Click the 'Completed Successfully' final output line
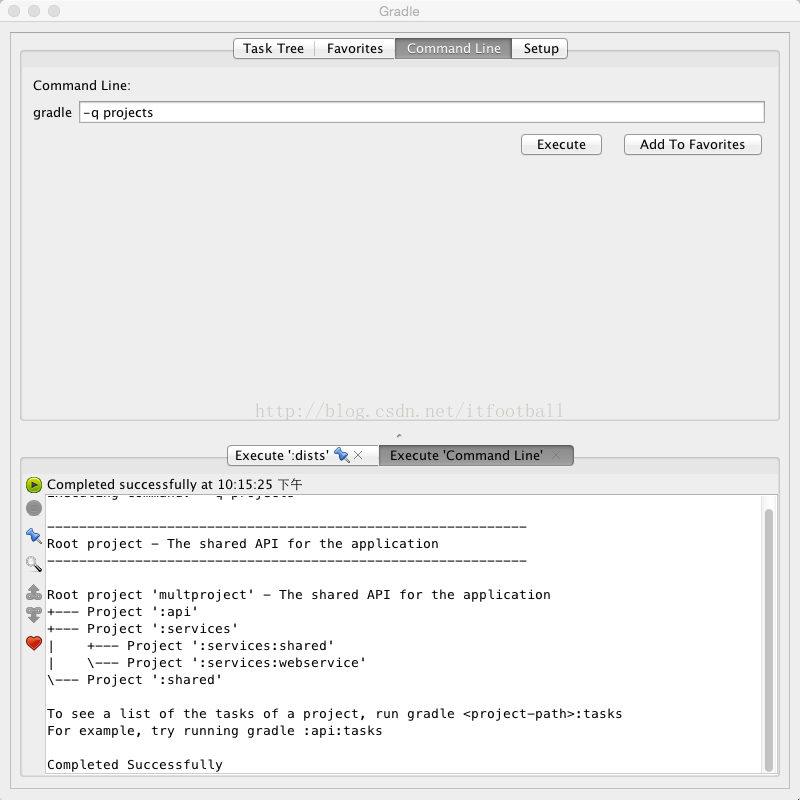800x800 pixels. 135,765
